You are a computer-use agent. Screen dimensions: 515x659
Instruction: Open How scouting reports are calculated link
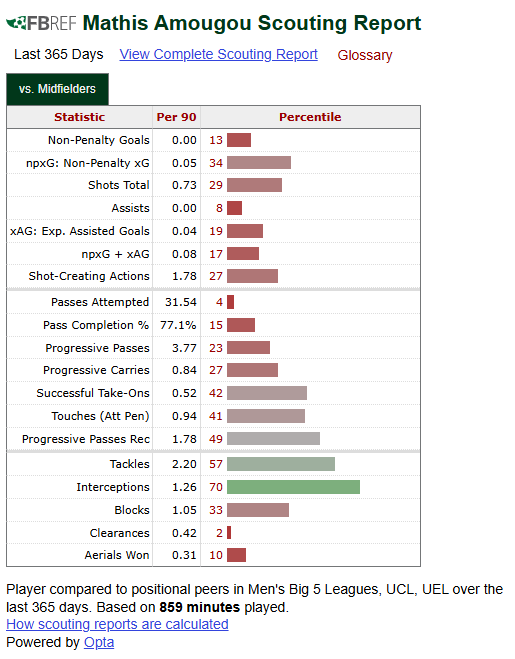(117, 624)
